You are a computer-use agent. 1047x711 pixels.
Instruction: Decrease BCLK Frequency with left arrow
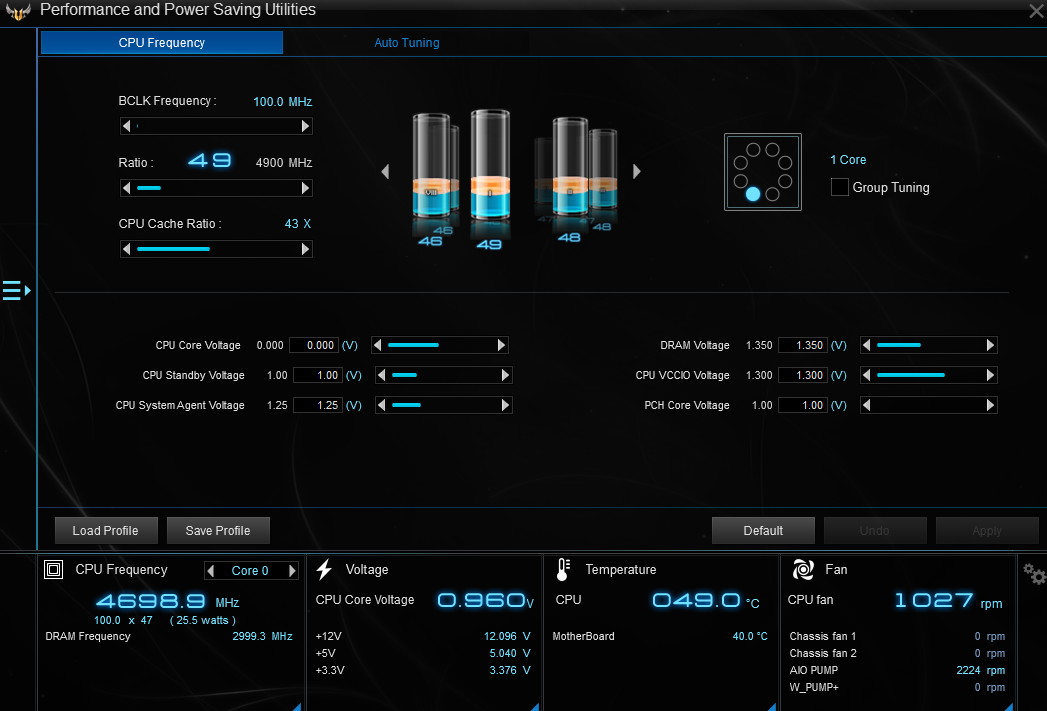(x=126, y=126)
